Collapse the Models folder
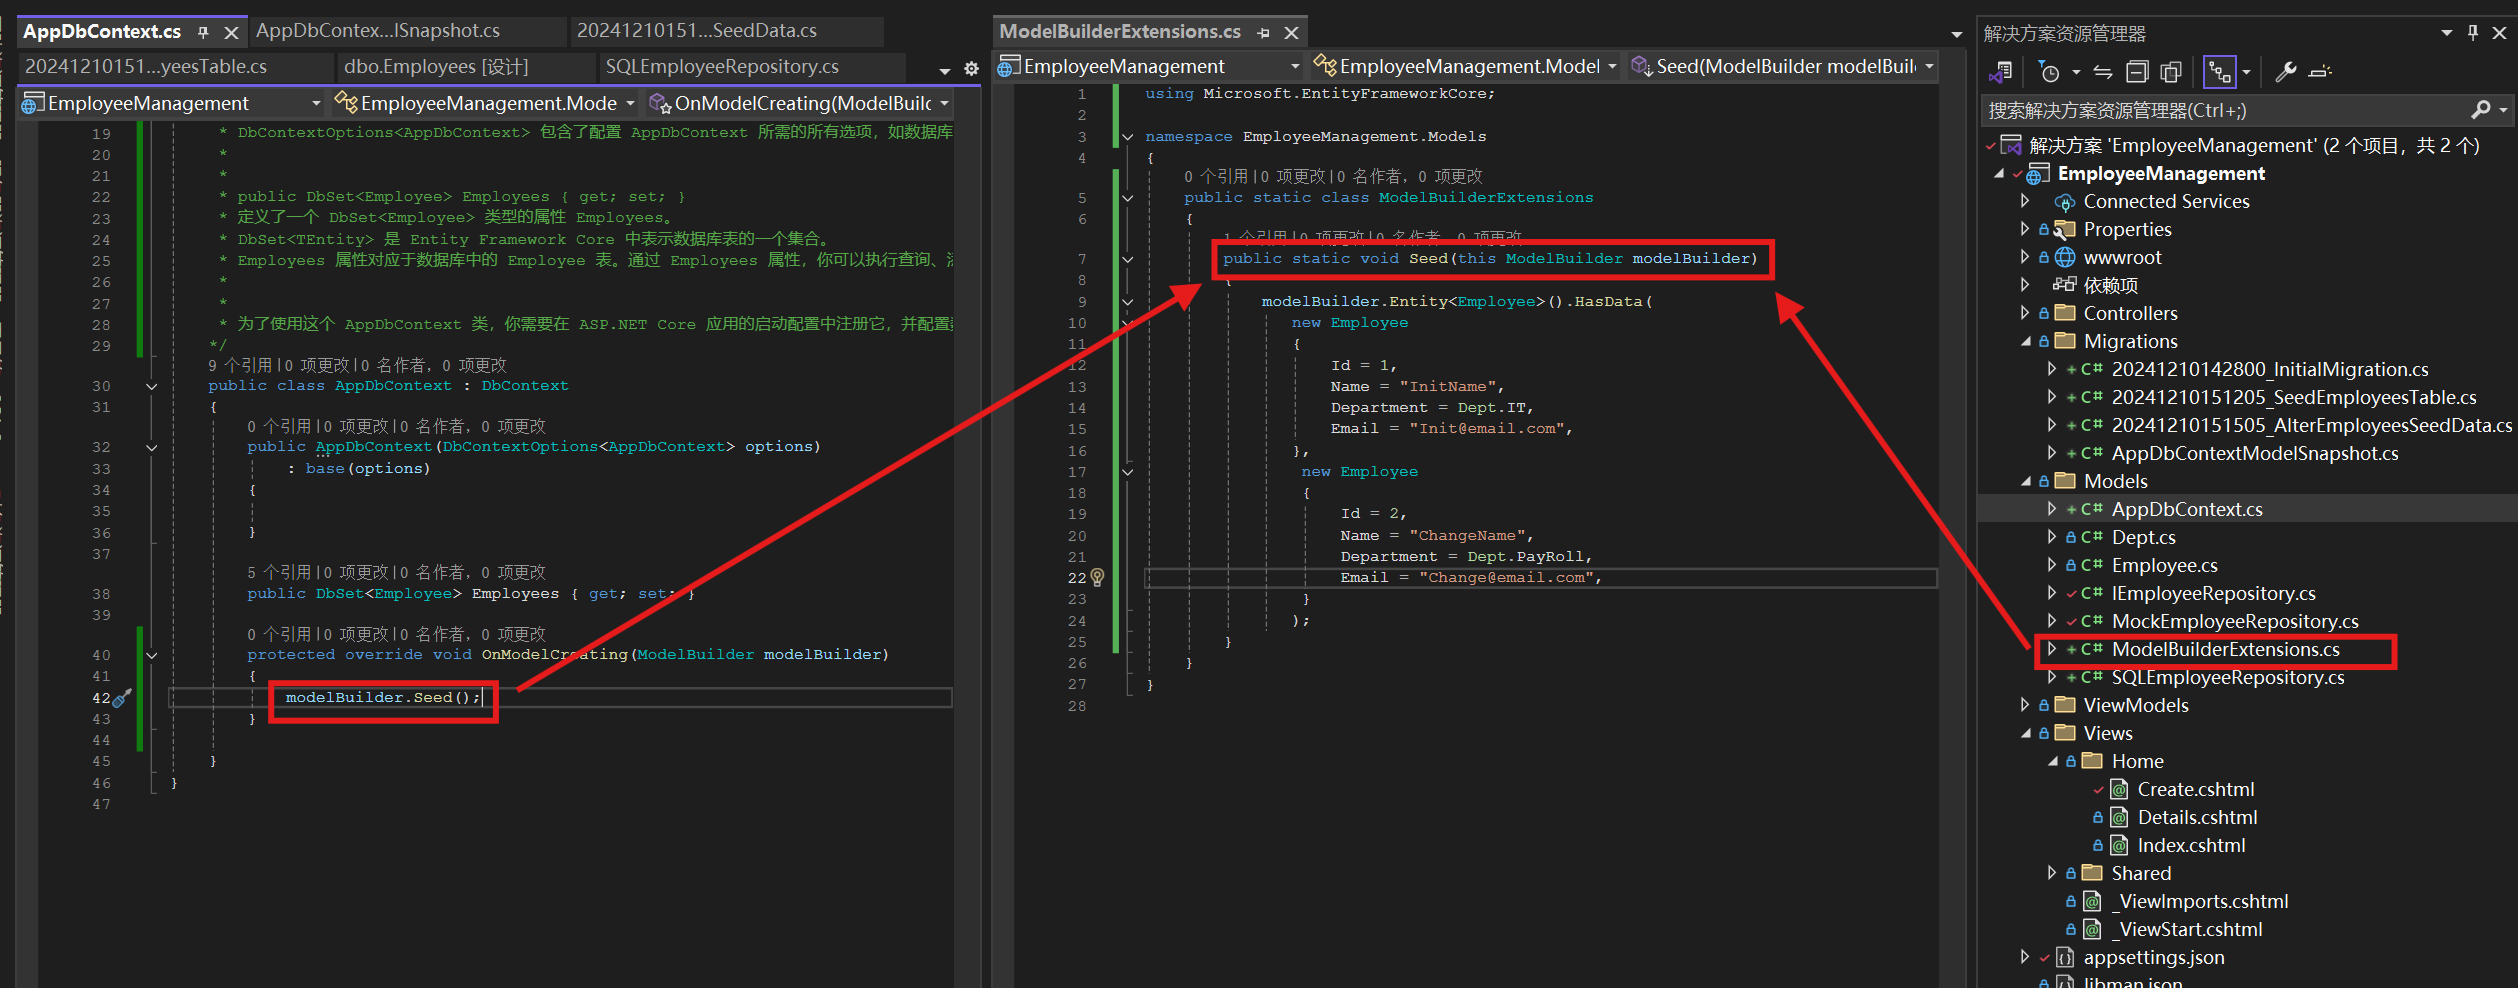 [x=2025, y=481]
